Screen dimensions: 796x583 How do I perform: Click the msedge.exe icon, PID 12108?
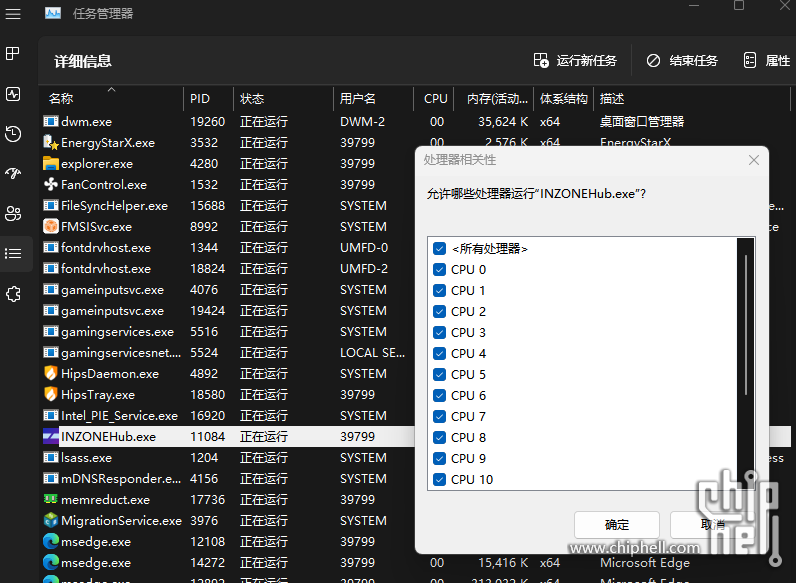pyautogui.click(x=50, y=541)
